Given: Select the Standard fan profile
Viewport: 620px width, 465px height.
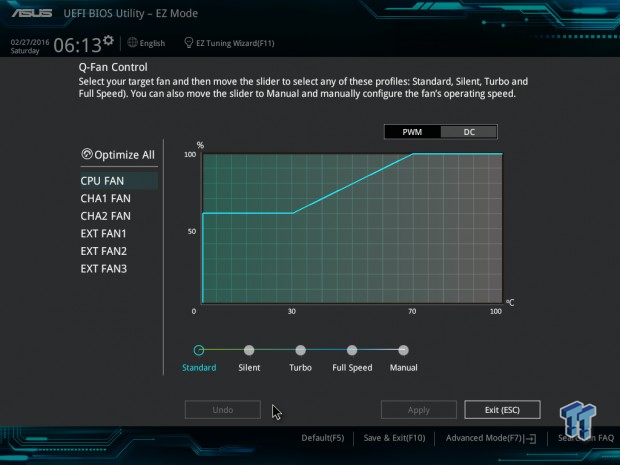Looking at the screenshot, I should pyautogui.click(x=199, y=350).
